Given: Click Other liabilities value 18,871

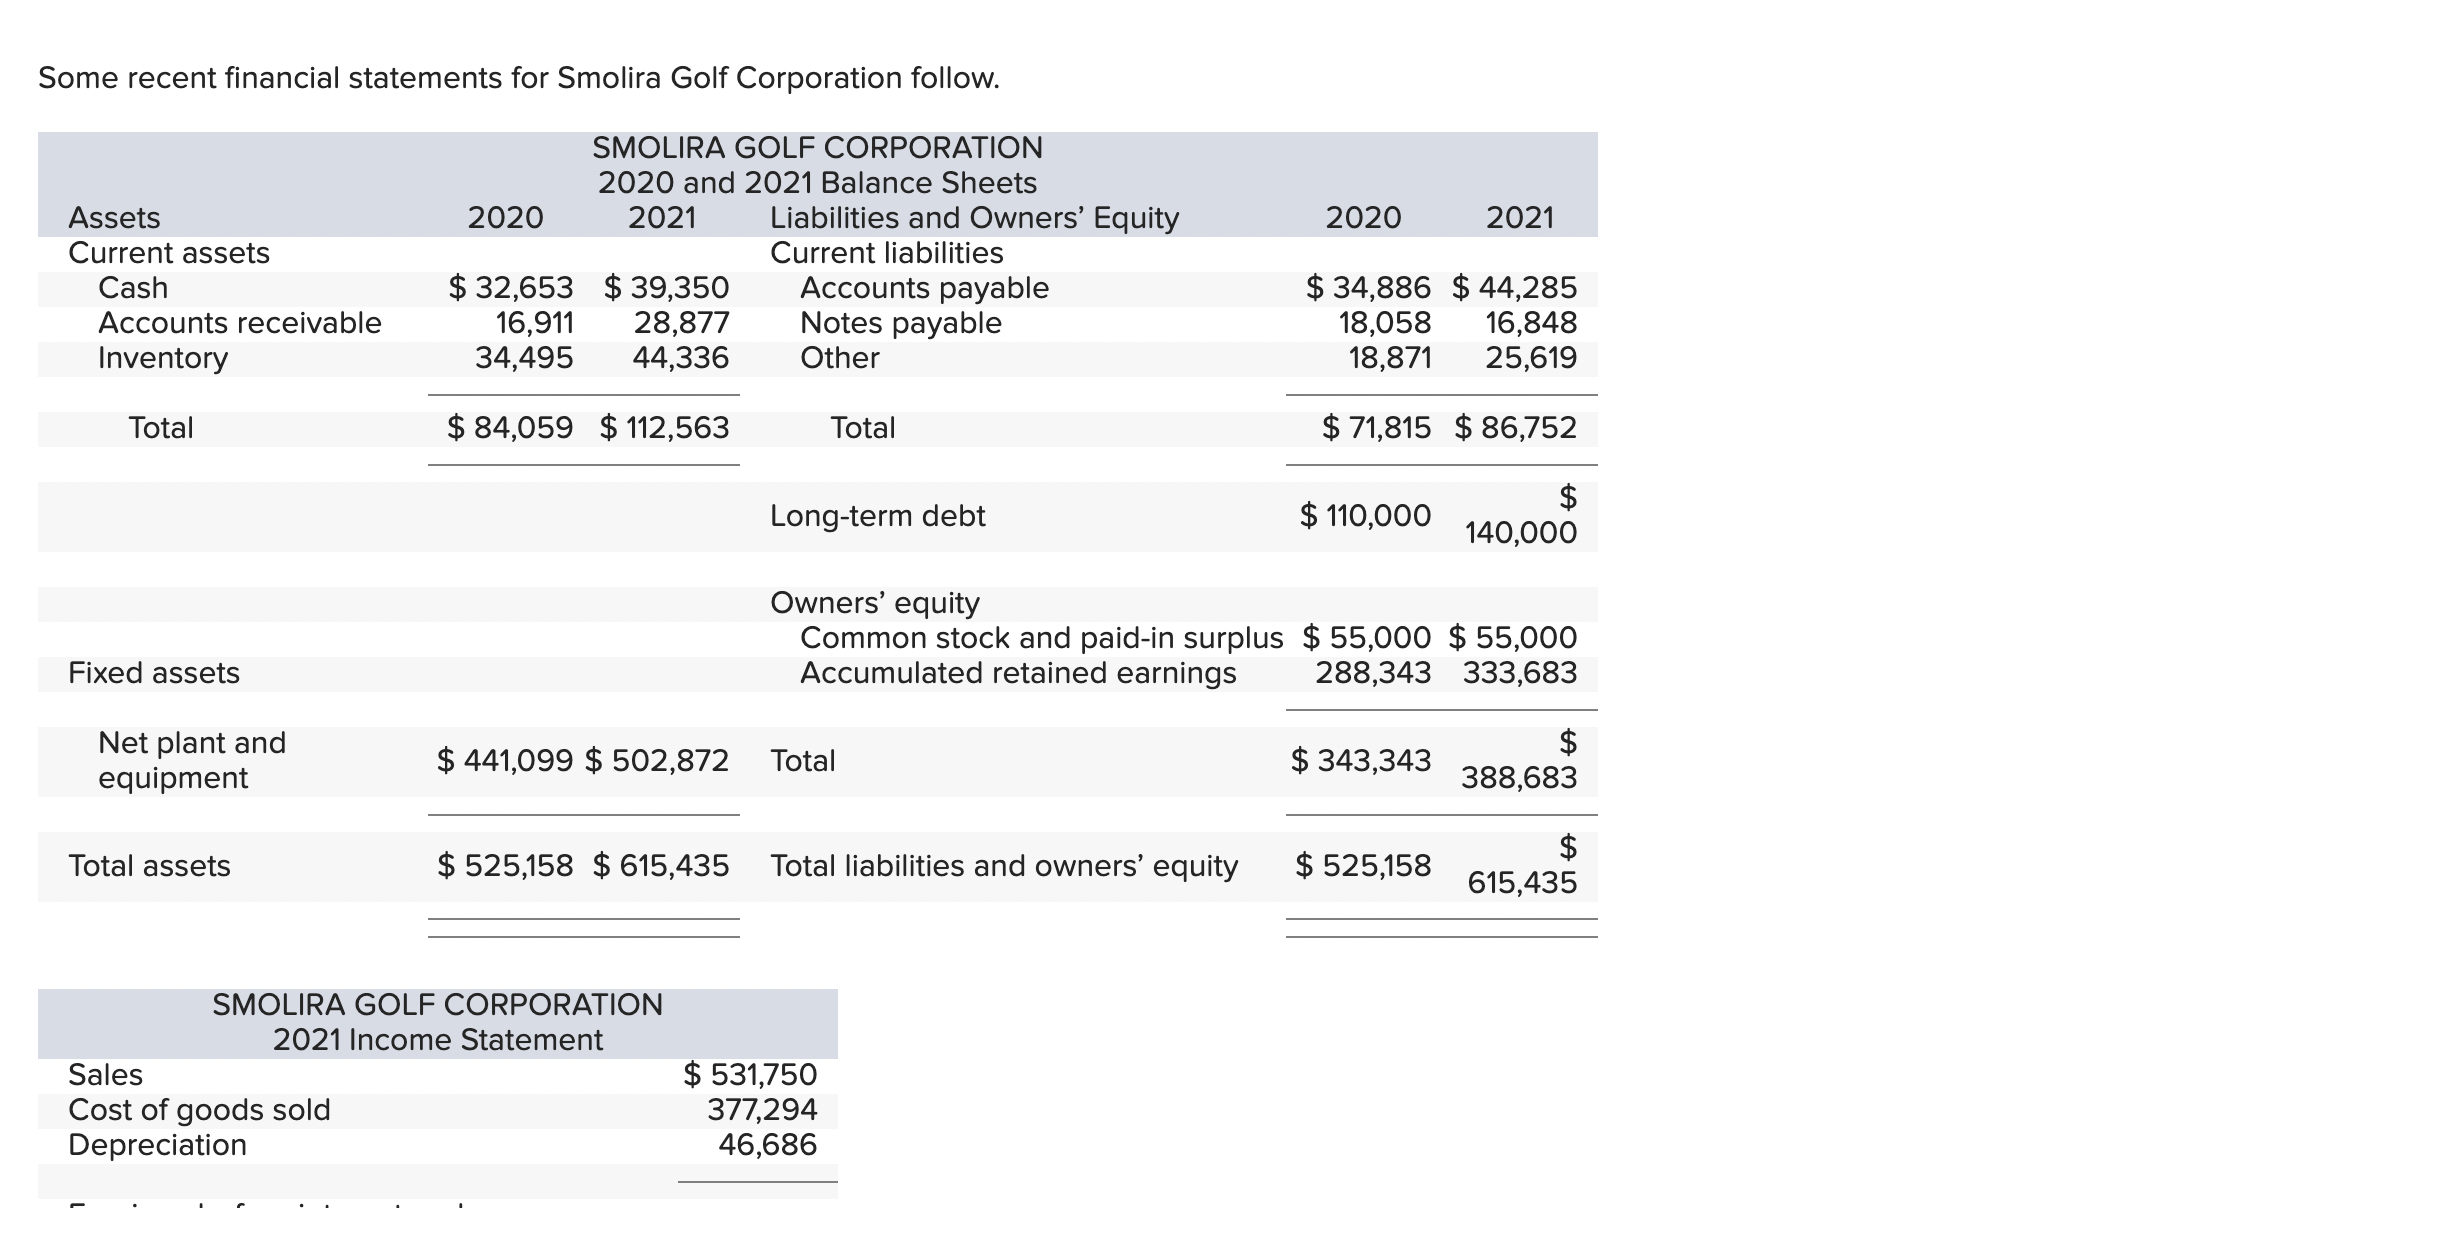Looking at the screenshot, I should pyautogui.click(x=1390, y=358).
